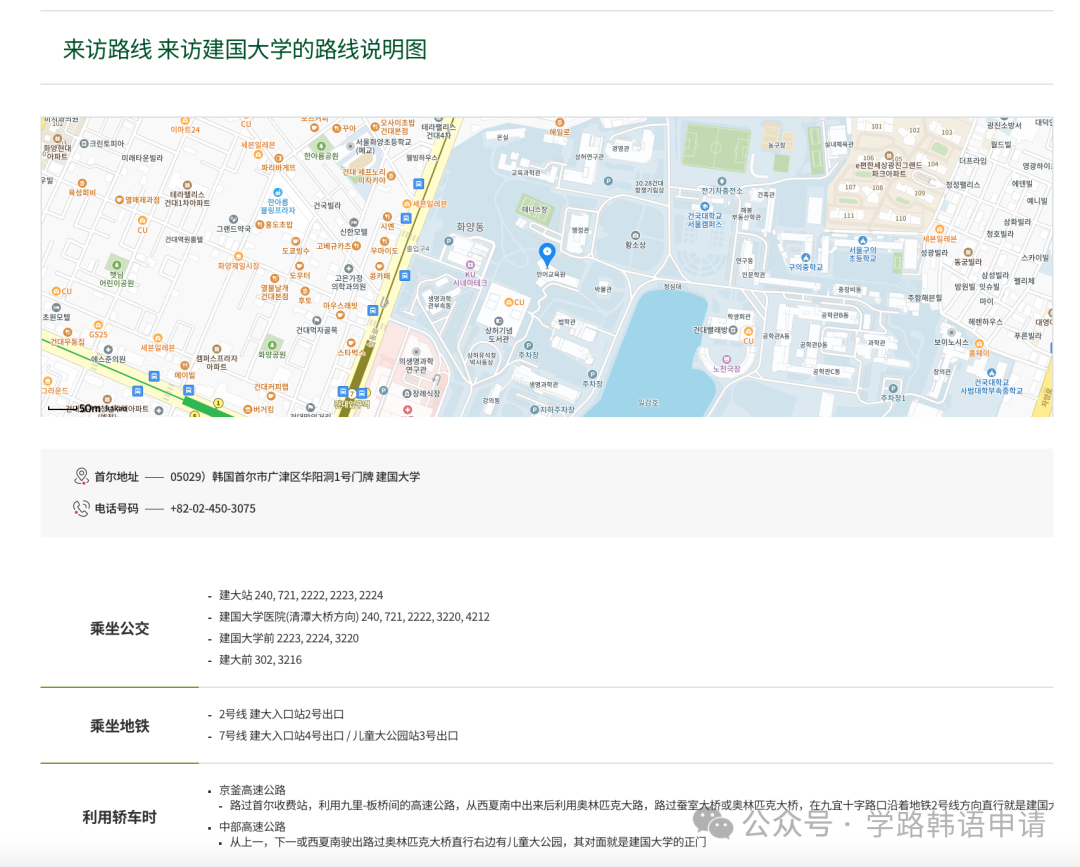Select the 서울구의초등학교 school icon
The image size is (1080, 867).
(862, 241)
